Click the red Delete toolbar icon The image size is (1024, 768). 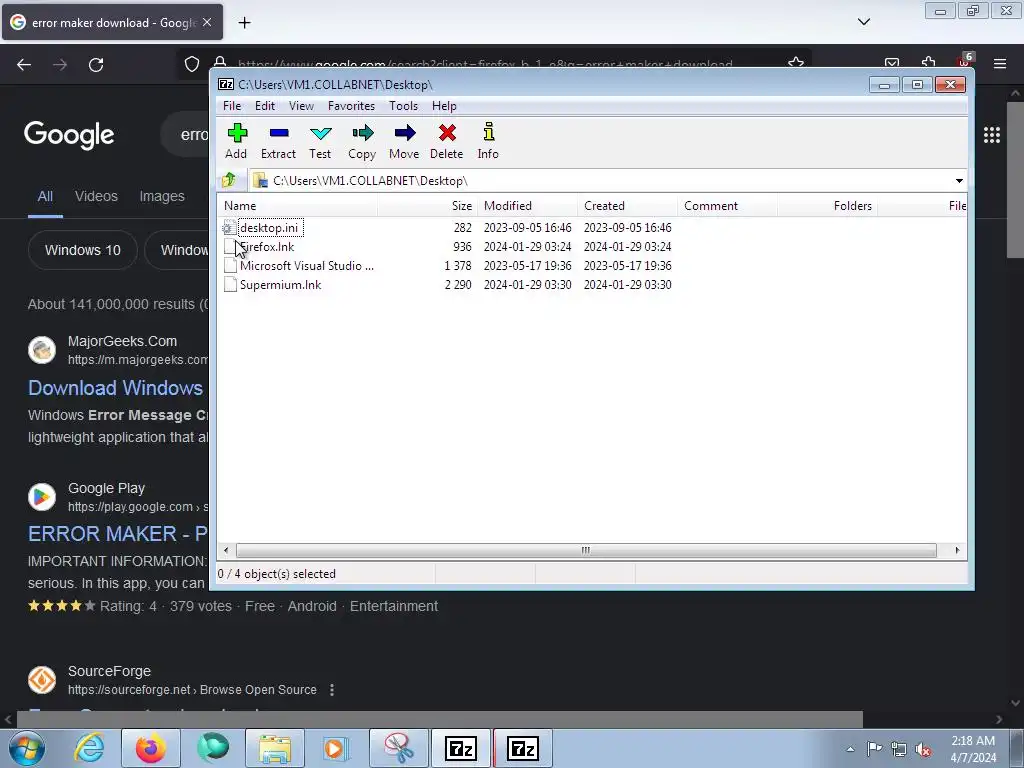[x=447, y=133]
